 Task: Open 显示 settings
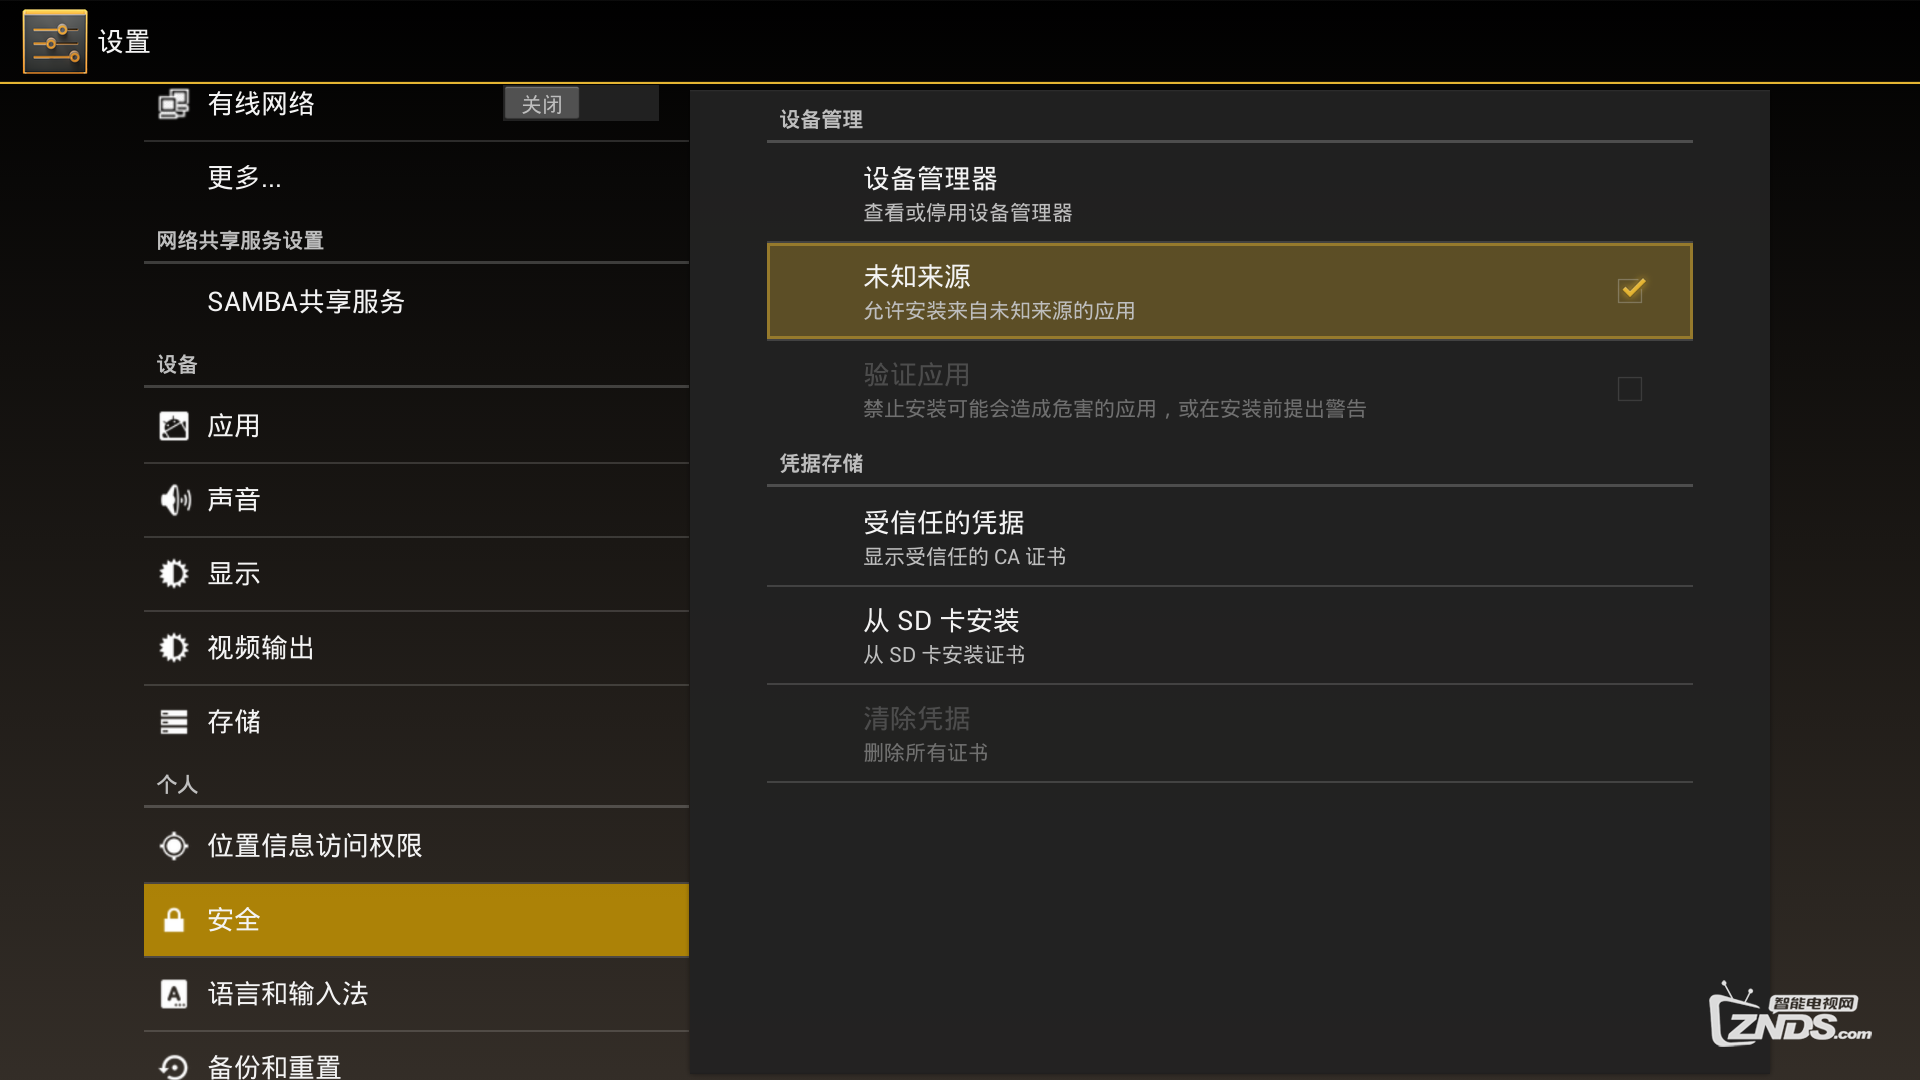416,574
